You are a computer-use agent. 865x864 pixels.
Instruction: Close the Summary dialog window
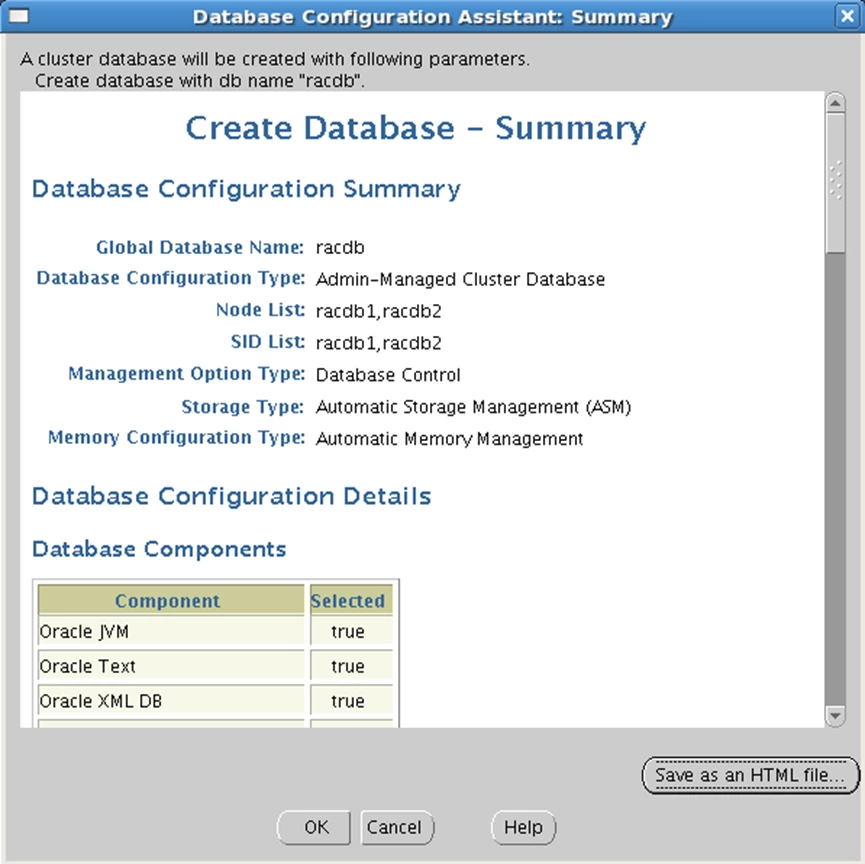[847, 16]
